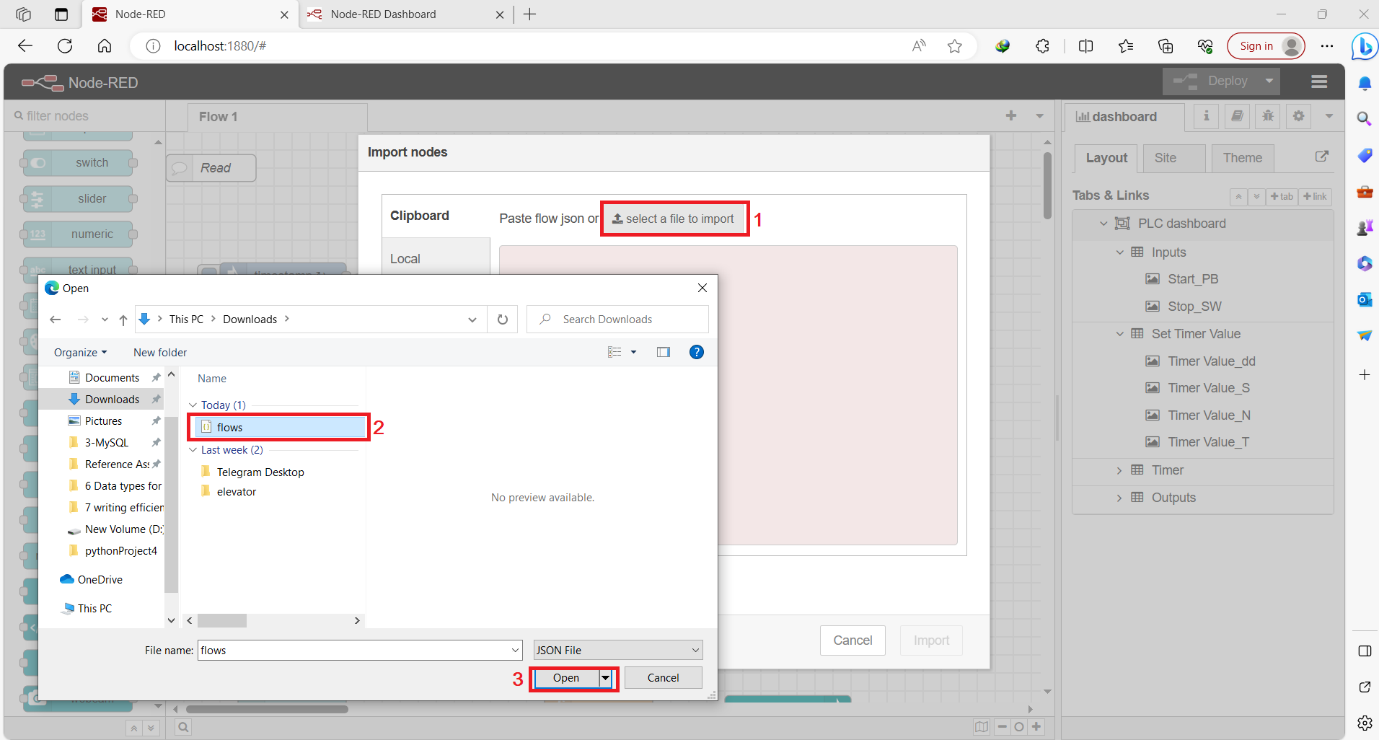1379x740 pixels.
Task: Expand all dashboard tabs with down chevrons
Action: point(1257,197)
